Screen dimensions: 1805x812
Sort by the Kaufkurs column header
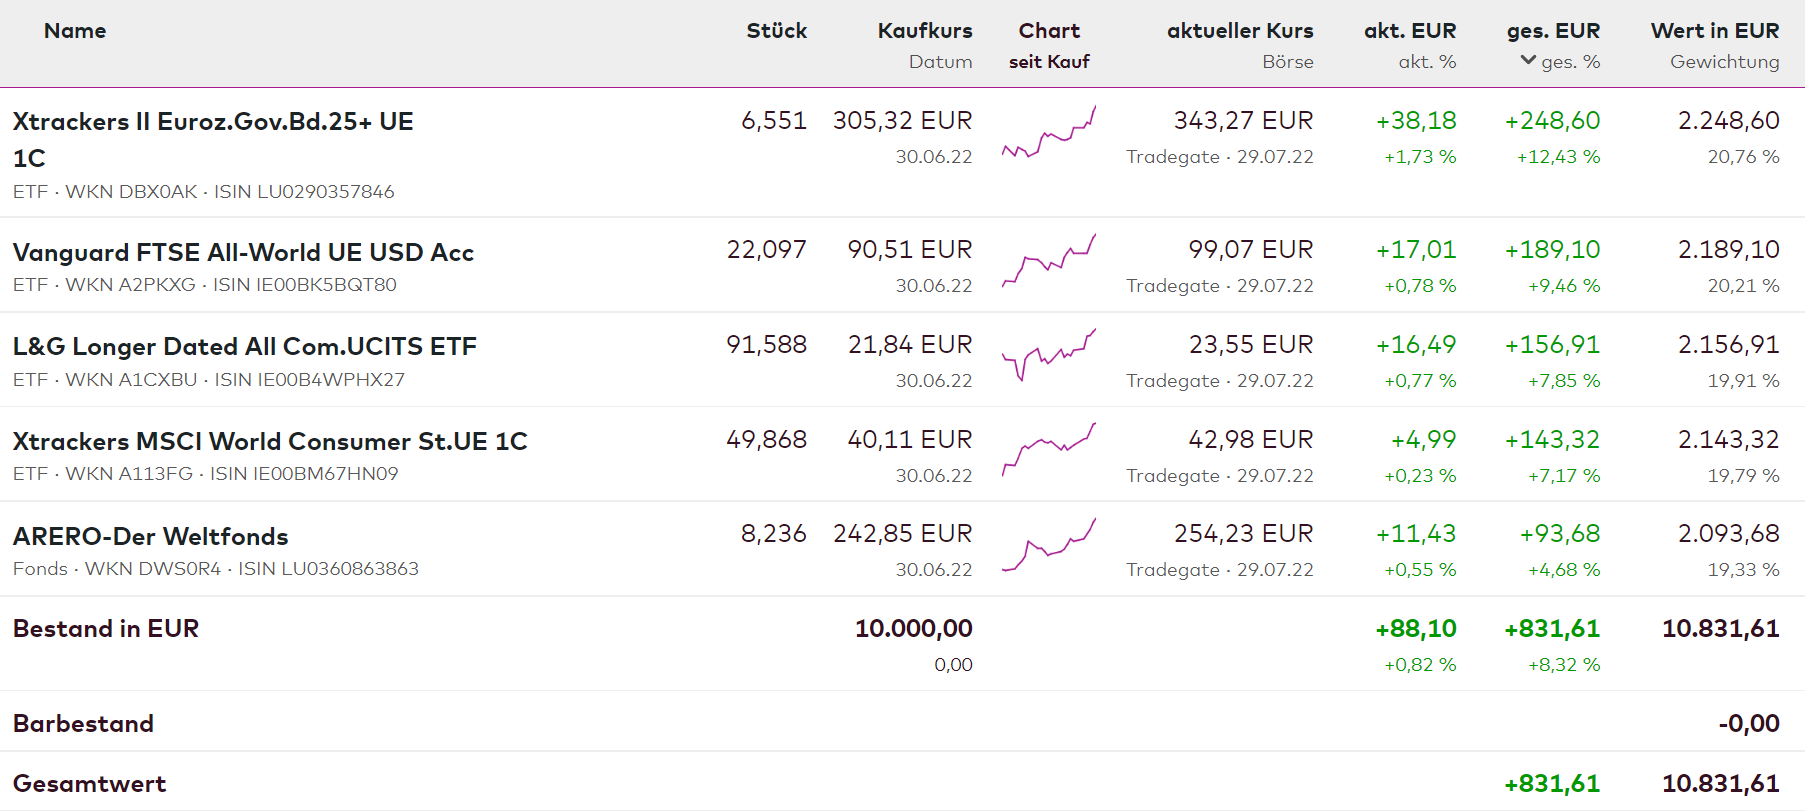point(924,31)
